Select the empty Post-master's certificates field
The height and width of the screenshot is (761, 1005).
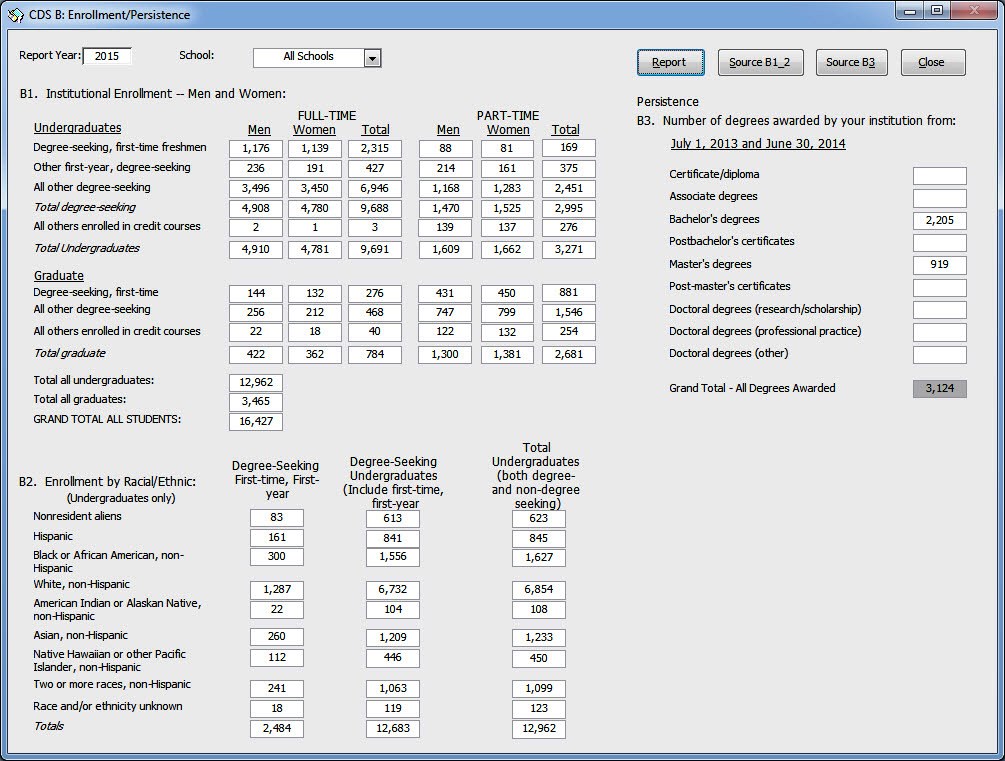tap(940, 287)
